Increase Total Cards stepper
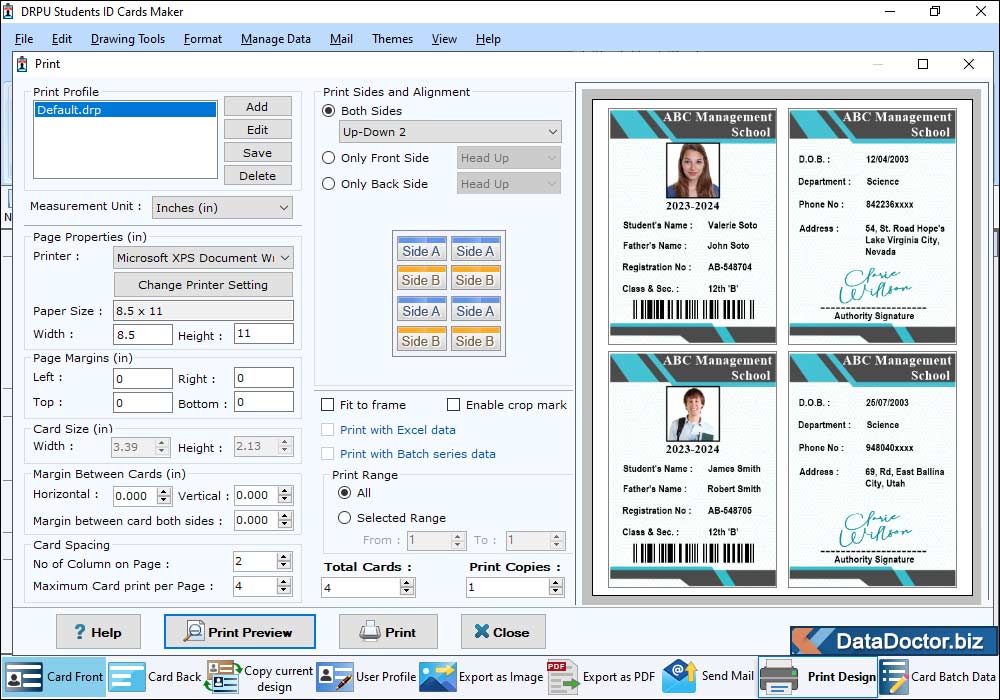Viewport: 1000px width, 700px height. (407, 583)
